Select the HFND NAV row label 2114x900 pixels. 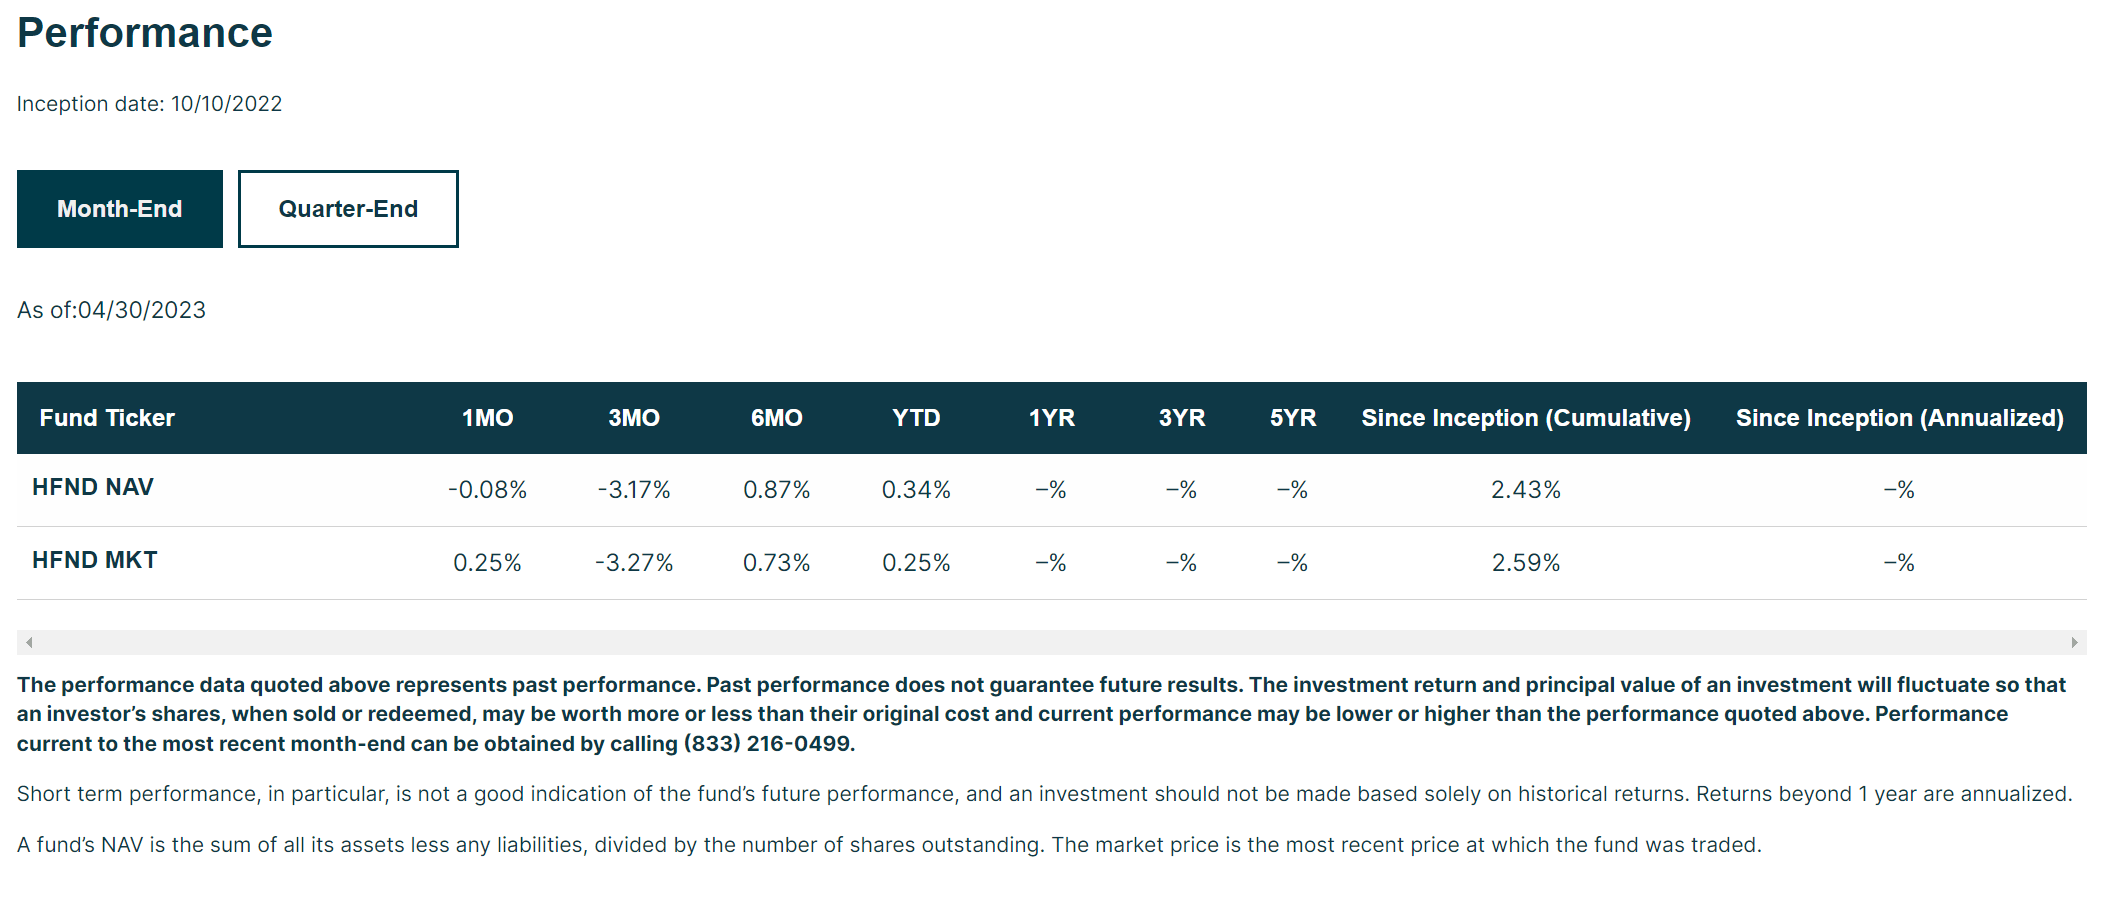click(x=93, y=487)
